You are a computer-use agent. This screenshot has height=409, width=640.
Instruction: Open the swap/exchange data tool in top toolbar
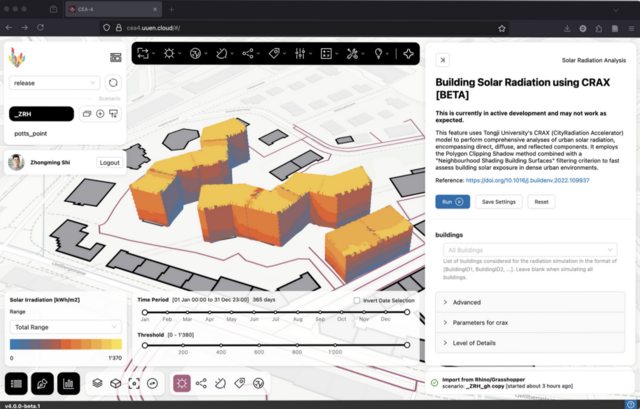coord(143,53)
